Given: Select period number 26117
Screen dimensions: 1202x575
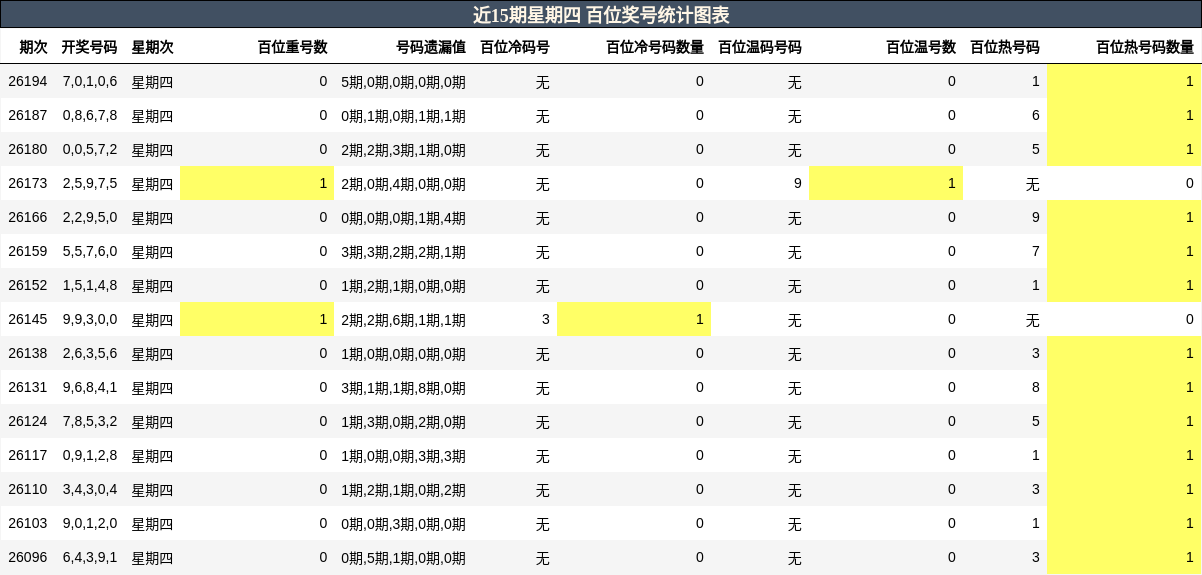Looking at the screenshot, I should (28, 455).
